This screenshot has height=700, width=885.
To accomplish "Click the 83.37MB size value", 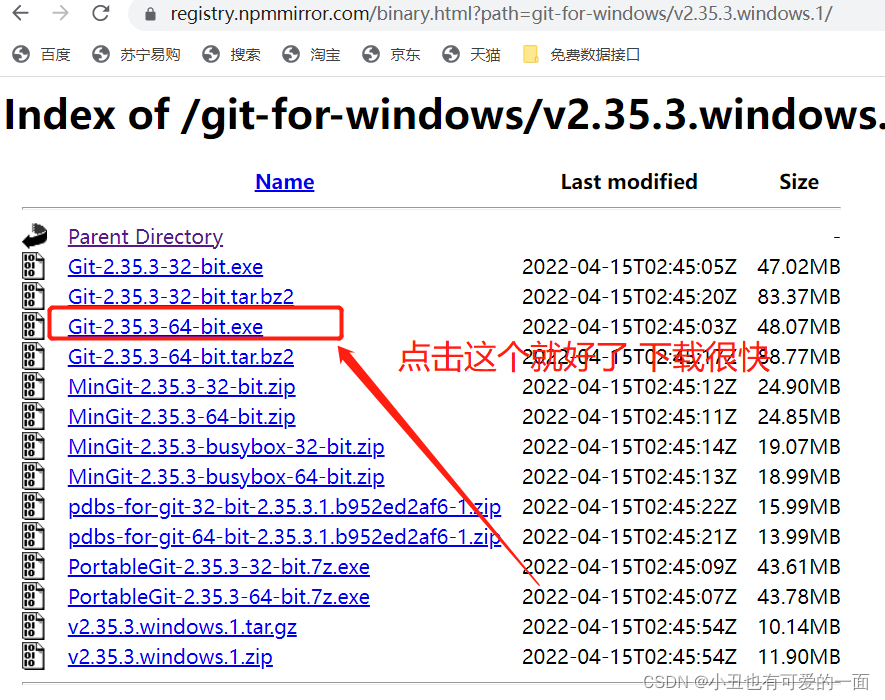I will pyautogui.click(x=799, y=296).
